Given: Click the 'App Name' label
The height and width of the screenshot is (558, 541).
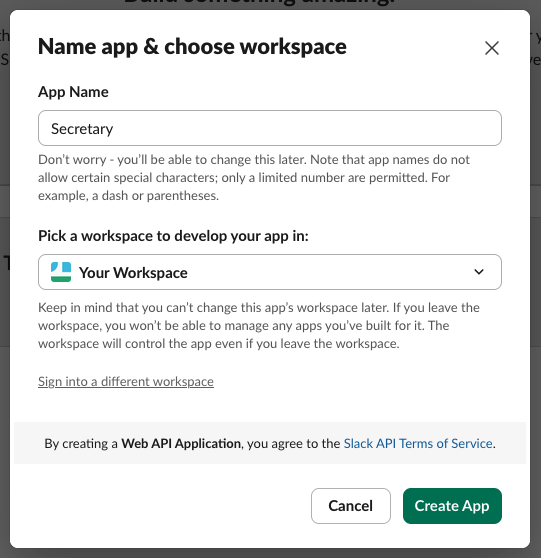Looking at the screenshot, I should [73, 92].
